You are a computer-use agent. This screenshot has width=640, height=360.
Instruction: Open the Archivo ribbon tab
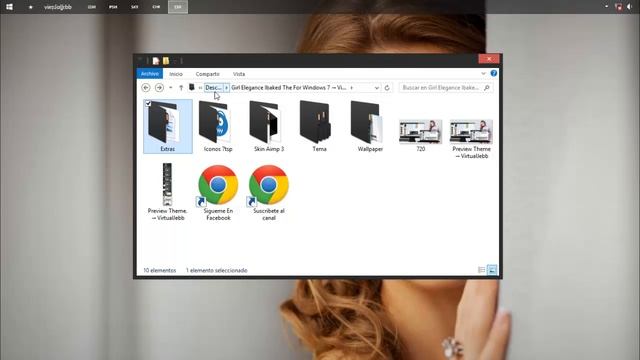[x=149, y=74]
